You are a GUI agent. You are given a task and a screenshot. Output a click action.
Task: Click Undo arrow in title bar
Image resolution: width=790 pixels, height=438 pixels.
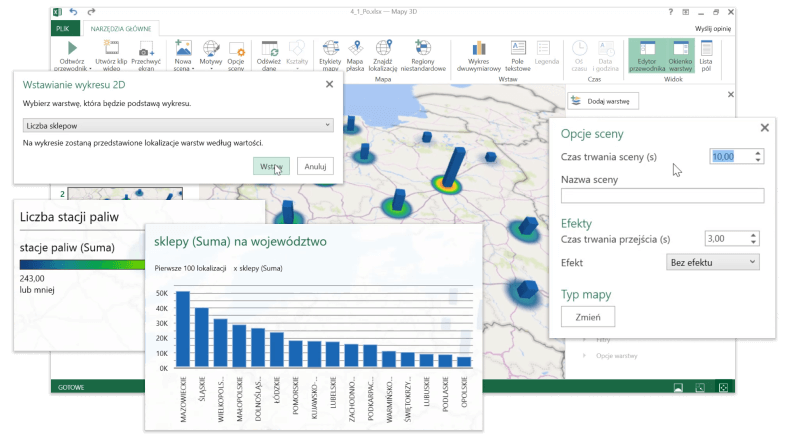click(x=74, y=12)
